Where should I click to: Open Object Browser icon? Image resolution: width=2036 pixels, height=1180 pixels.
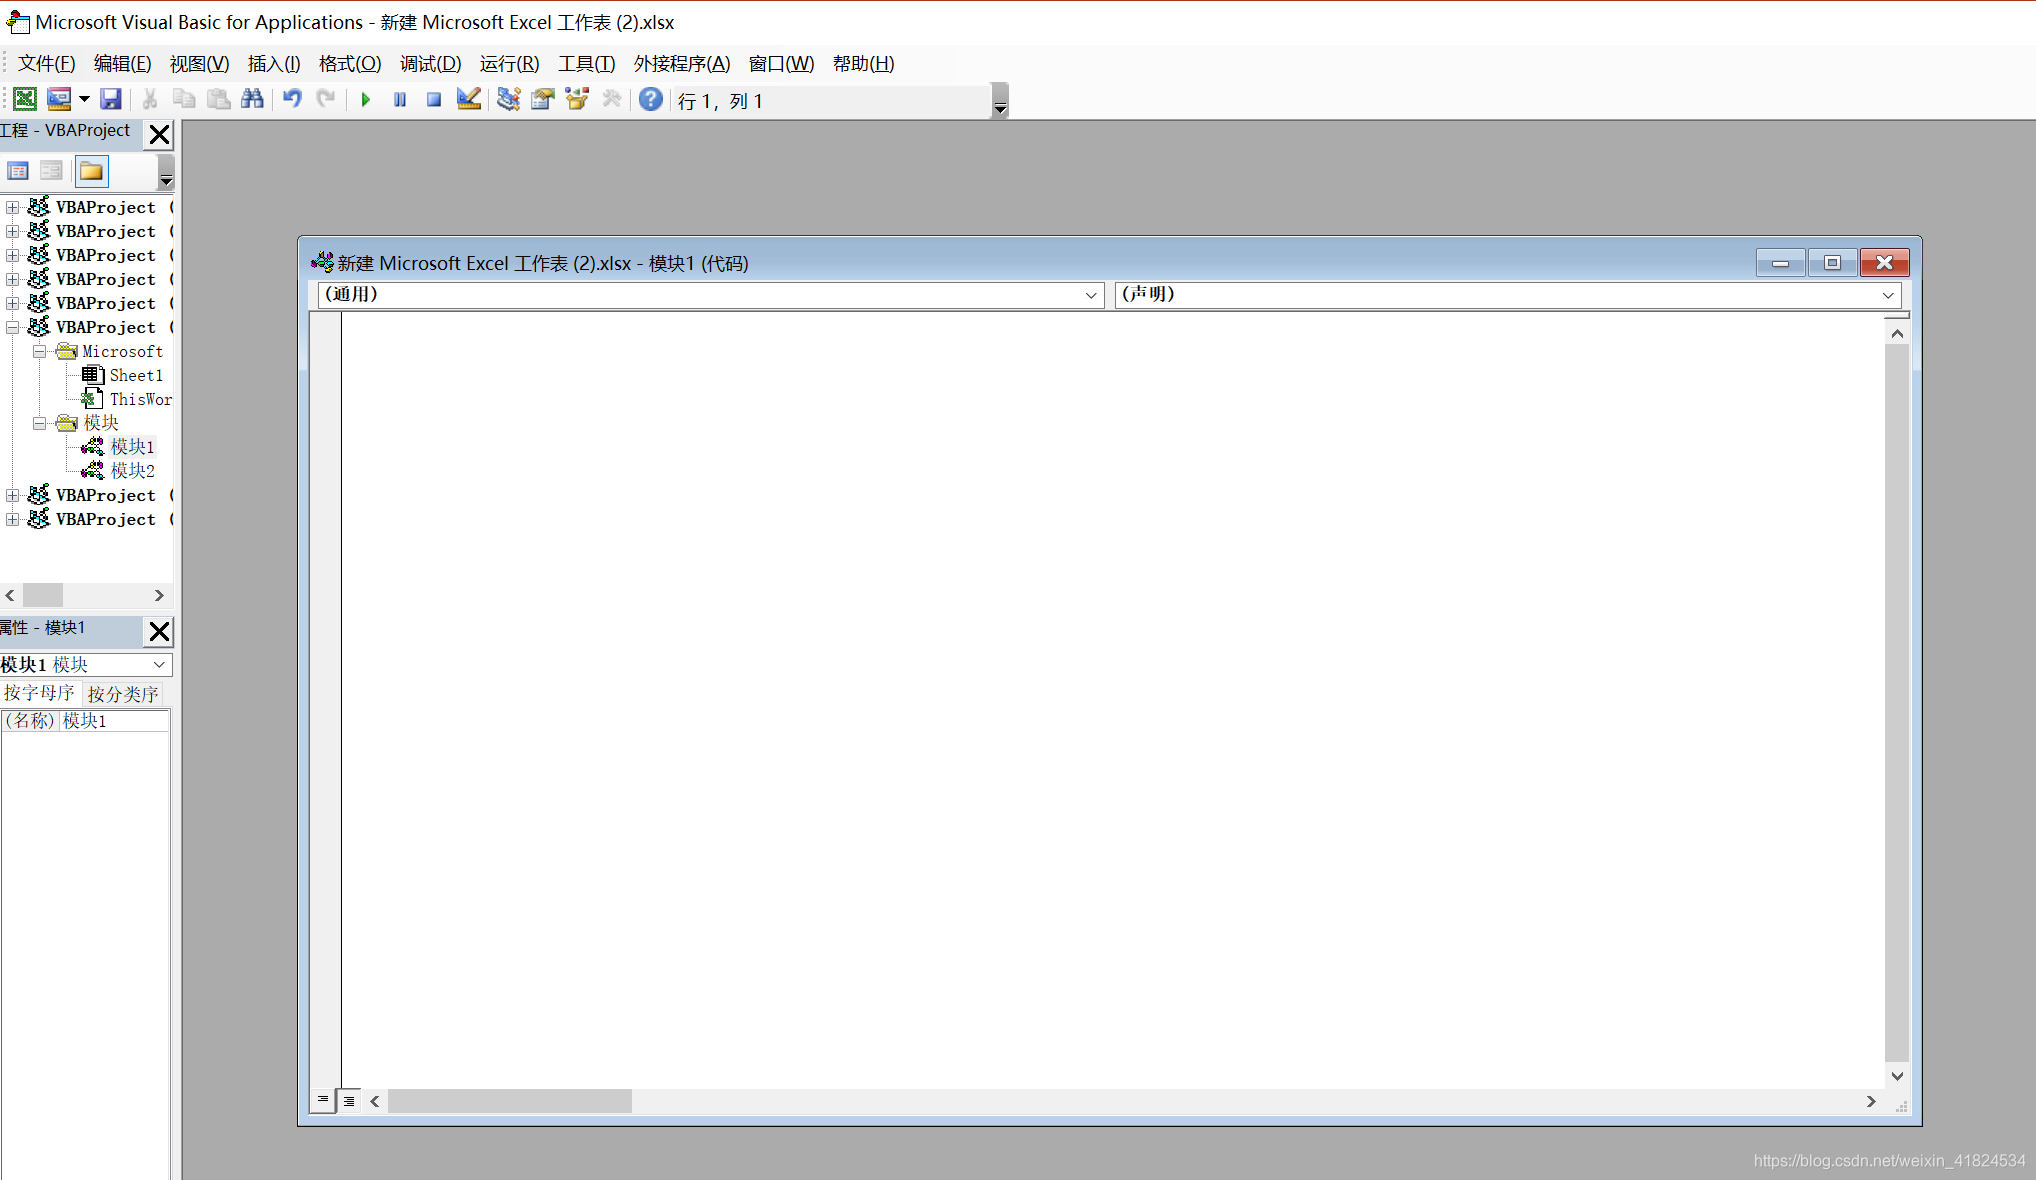577,99
